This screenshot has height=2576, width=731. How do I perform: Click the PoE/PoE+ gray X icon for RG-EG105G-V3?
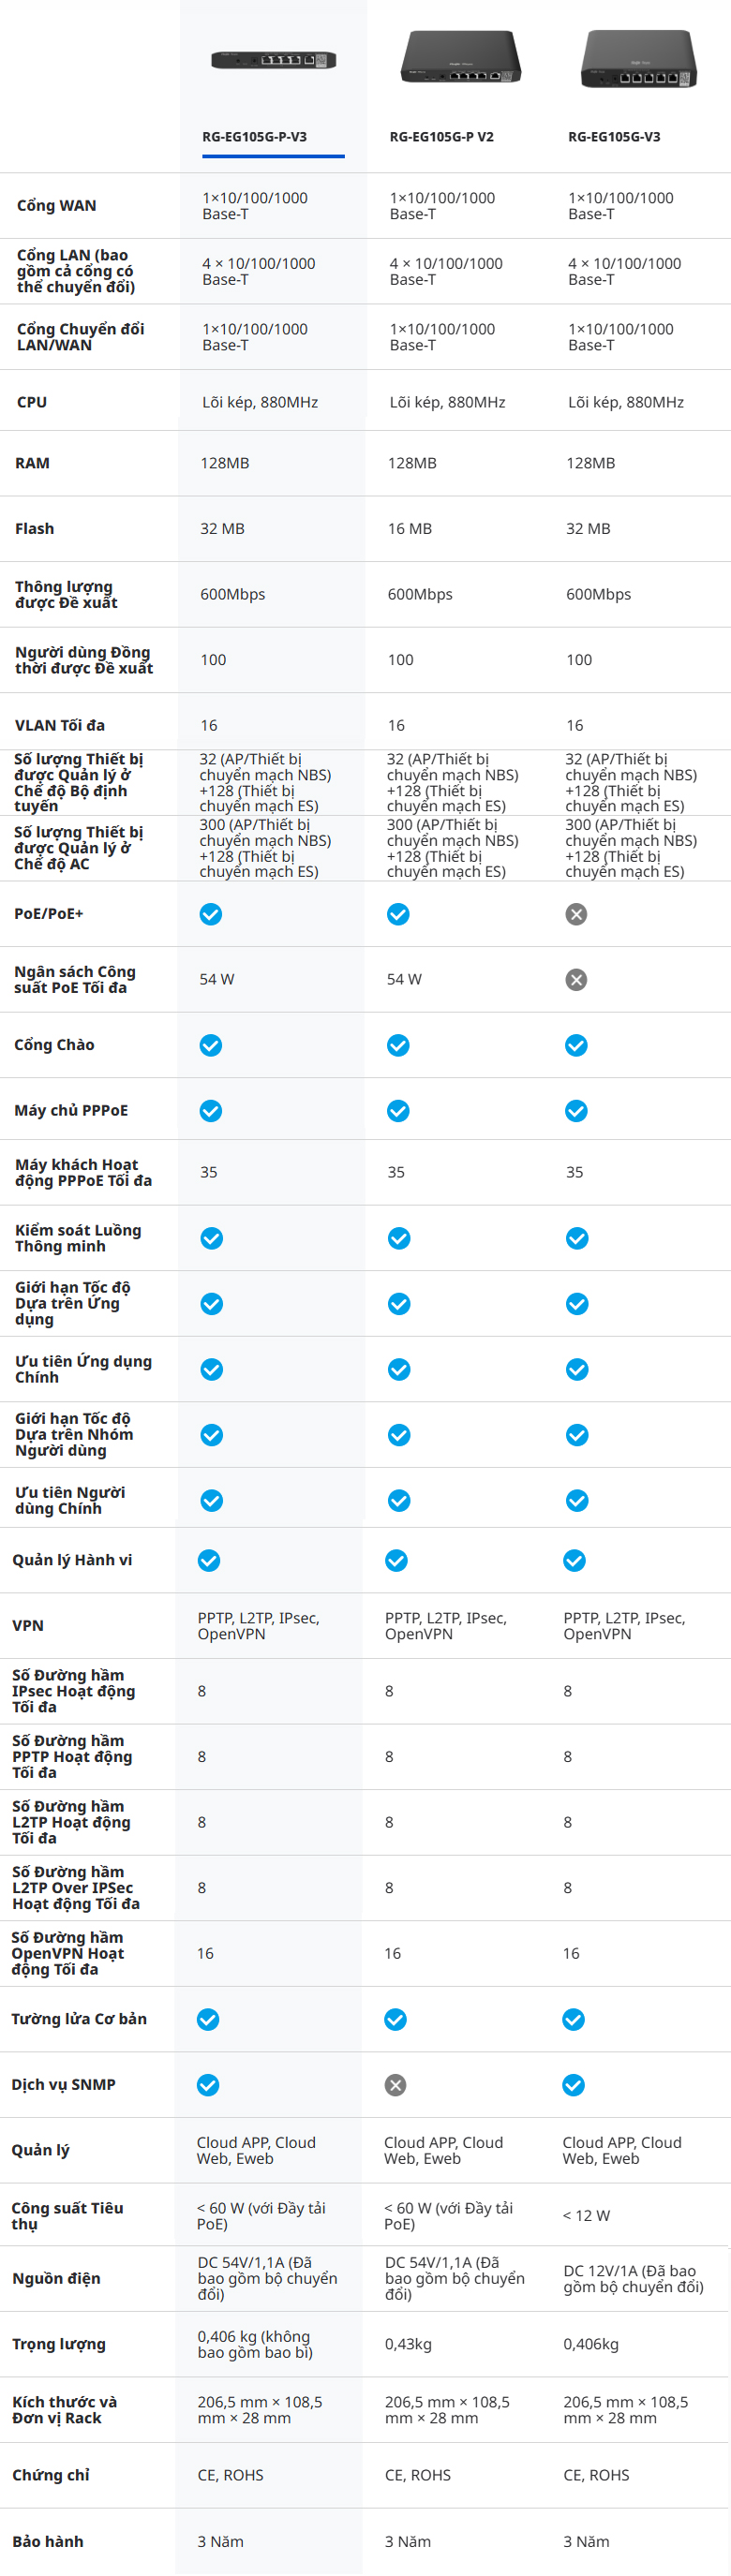click(576, 914)
